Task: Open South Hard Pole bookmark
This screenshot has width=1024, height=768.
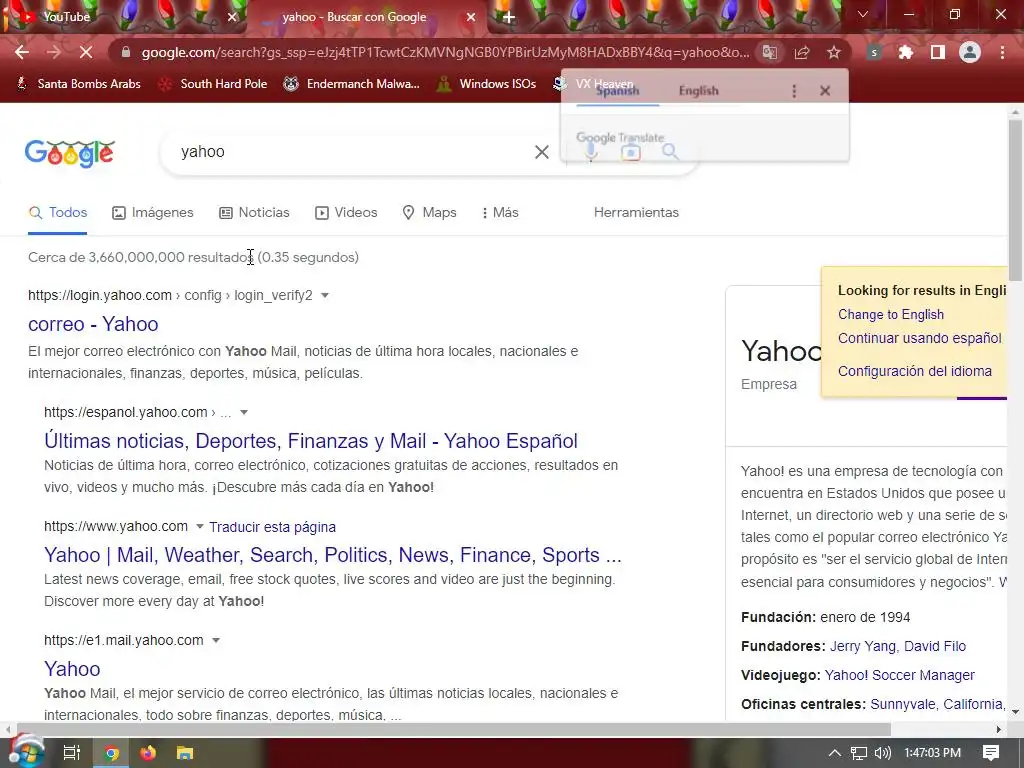Action: pyautogui.click(x=213, y=84)
